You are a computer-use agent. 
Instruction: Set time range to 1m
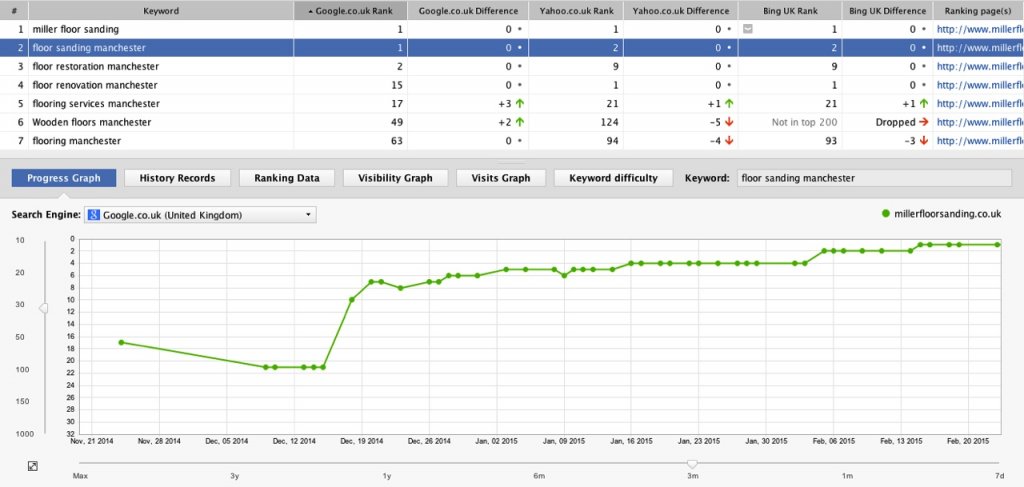847,476
